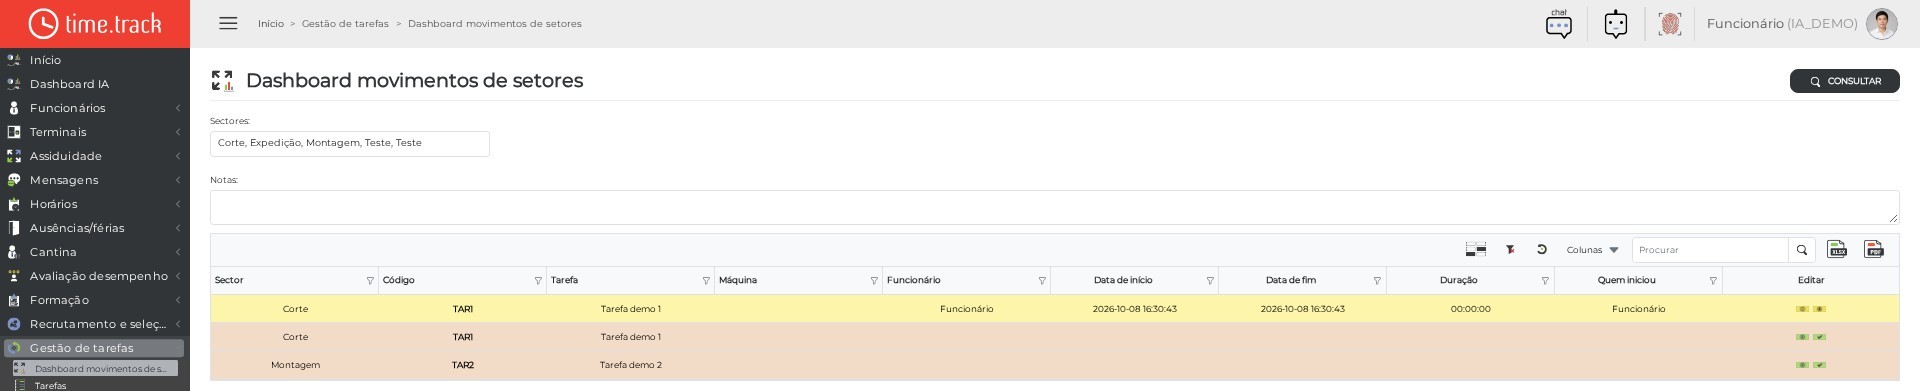Open filter on the Funcionário column
Image resolution: width=1920 pixels, height=391 pixels.
pos(1042,281)
